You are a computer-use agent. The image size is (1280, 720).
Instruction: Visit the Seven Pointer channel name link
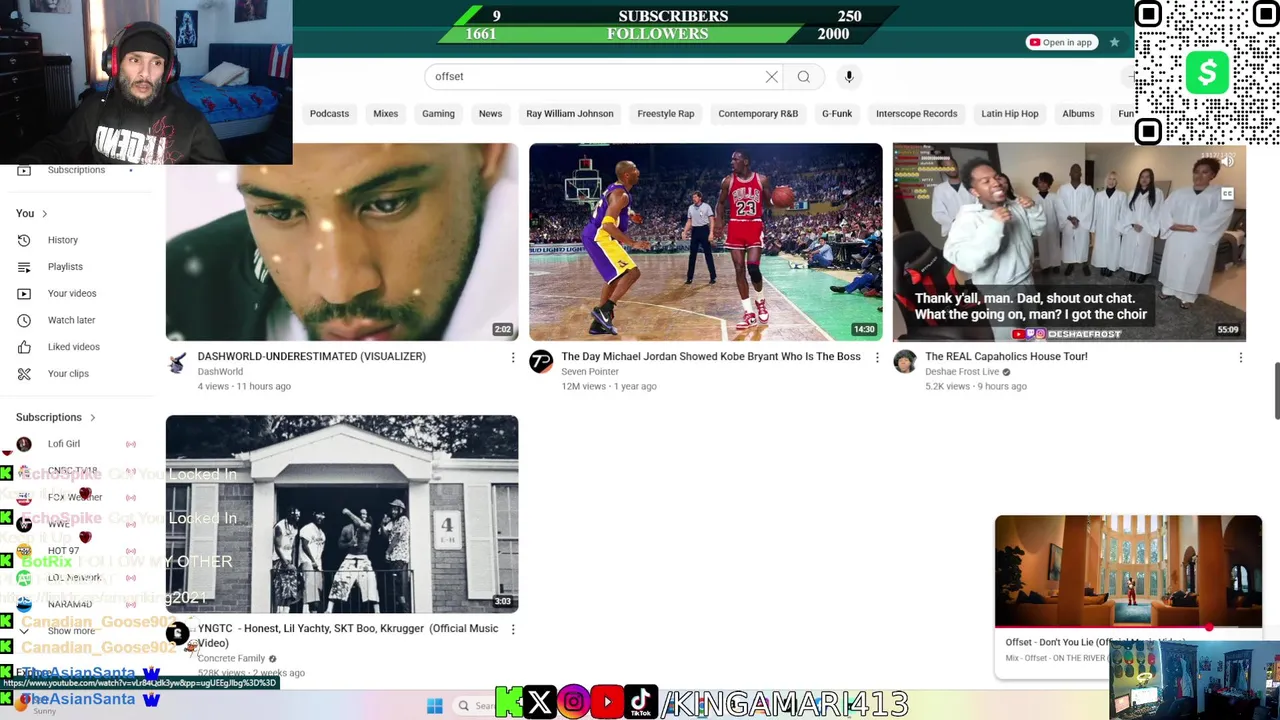coord(590,372)
